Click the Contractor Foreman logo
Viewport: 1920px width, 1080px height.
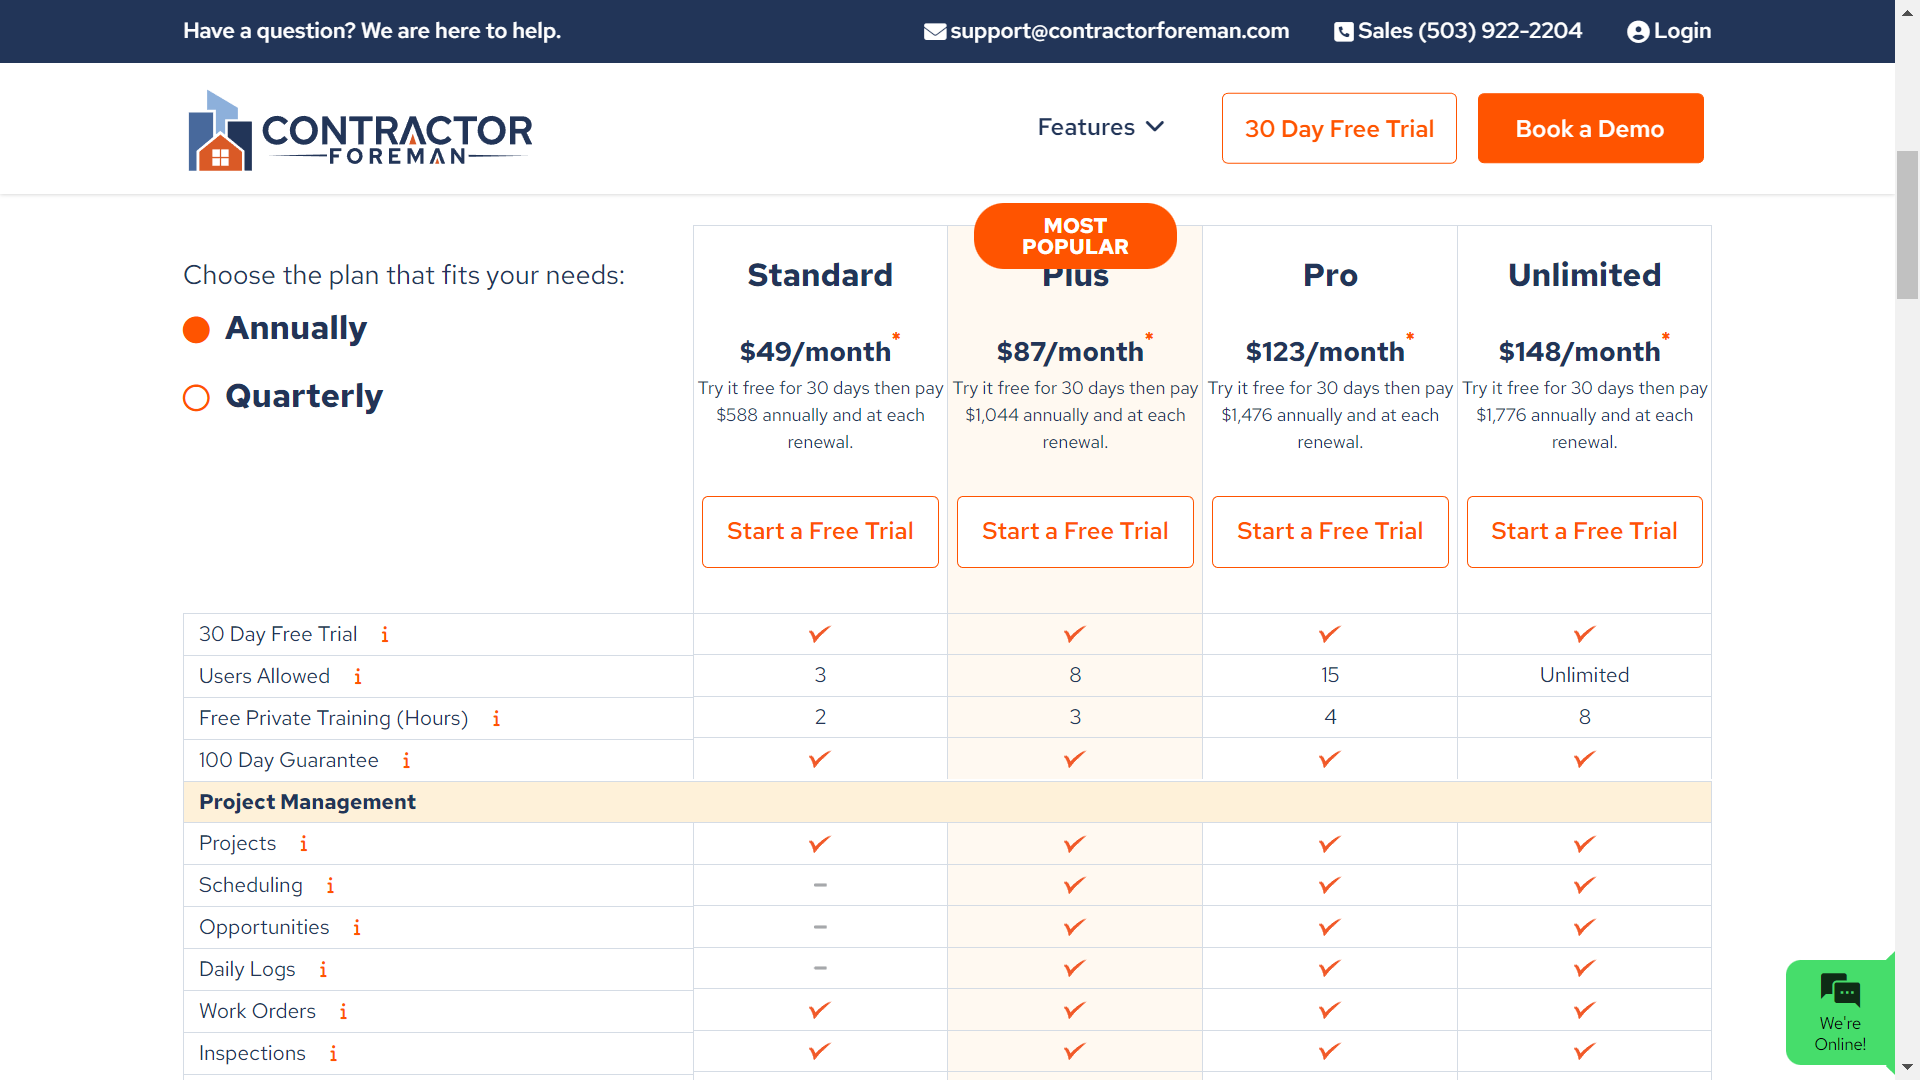[360, 130]
